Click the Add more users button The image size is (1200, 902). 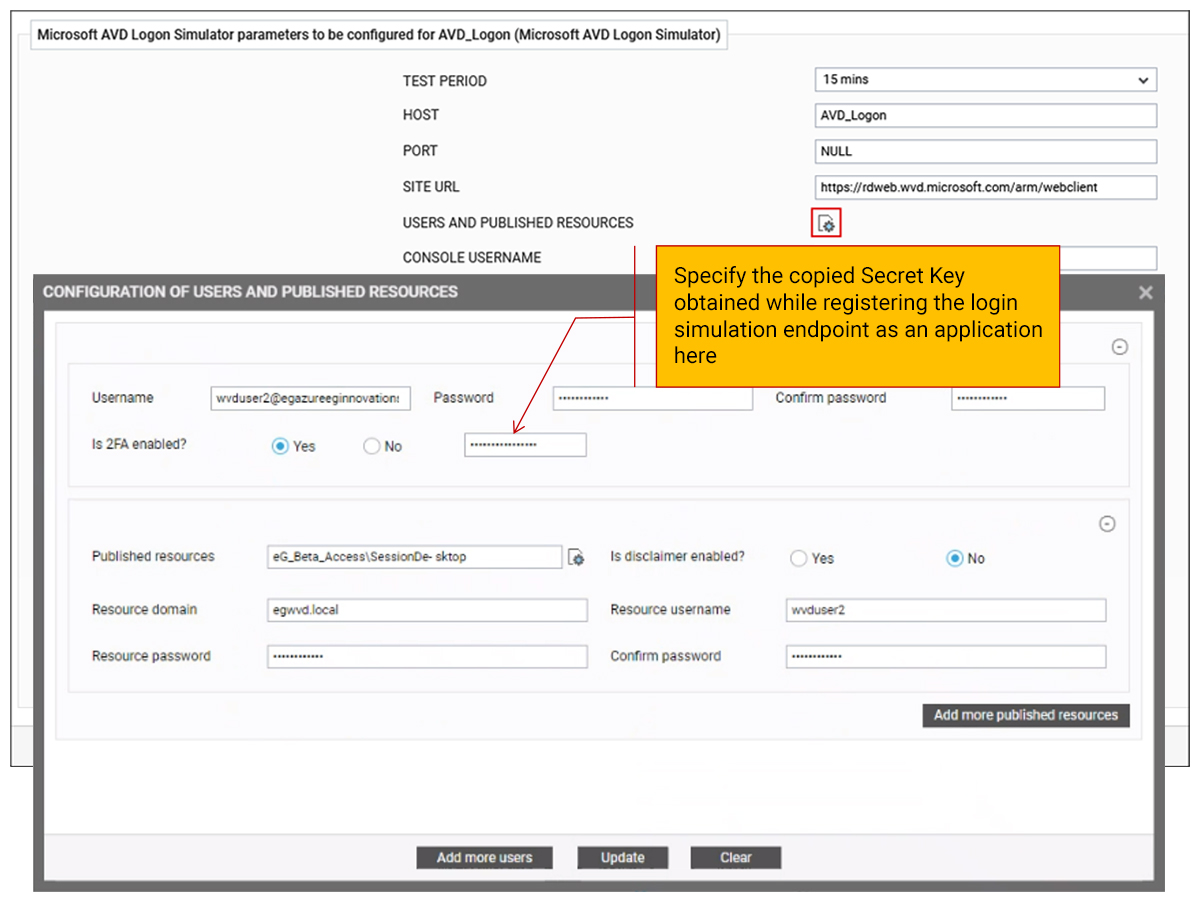(x=484, y=858)
